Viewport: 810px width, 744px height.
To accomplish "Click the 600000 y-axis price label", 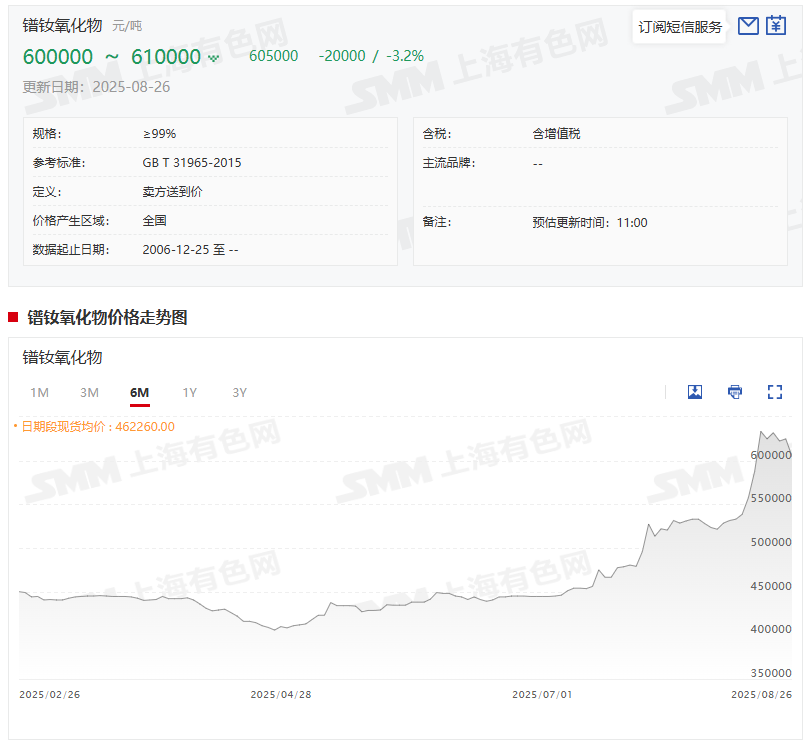I will point(771,454).
